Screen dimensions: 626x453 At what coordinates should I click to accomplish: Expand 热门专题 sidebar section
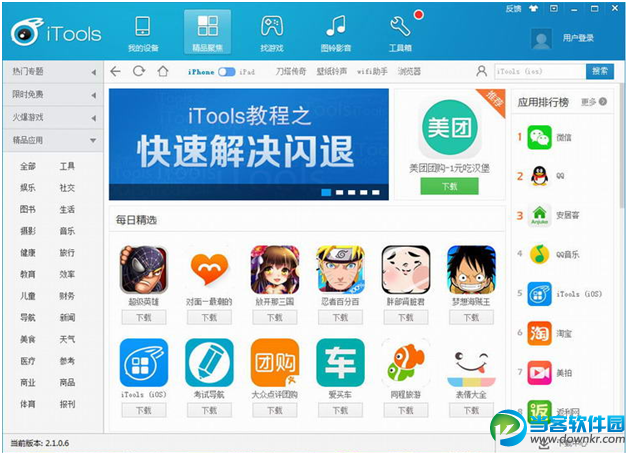click(x=53, y=72)
